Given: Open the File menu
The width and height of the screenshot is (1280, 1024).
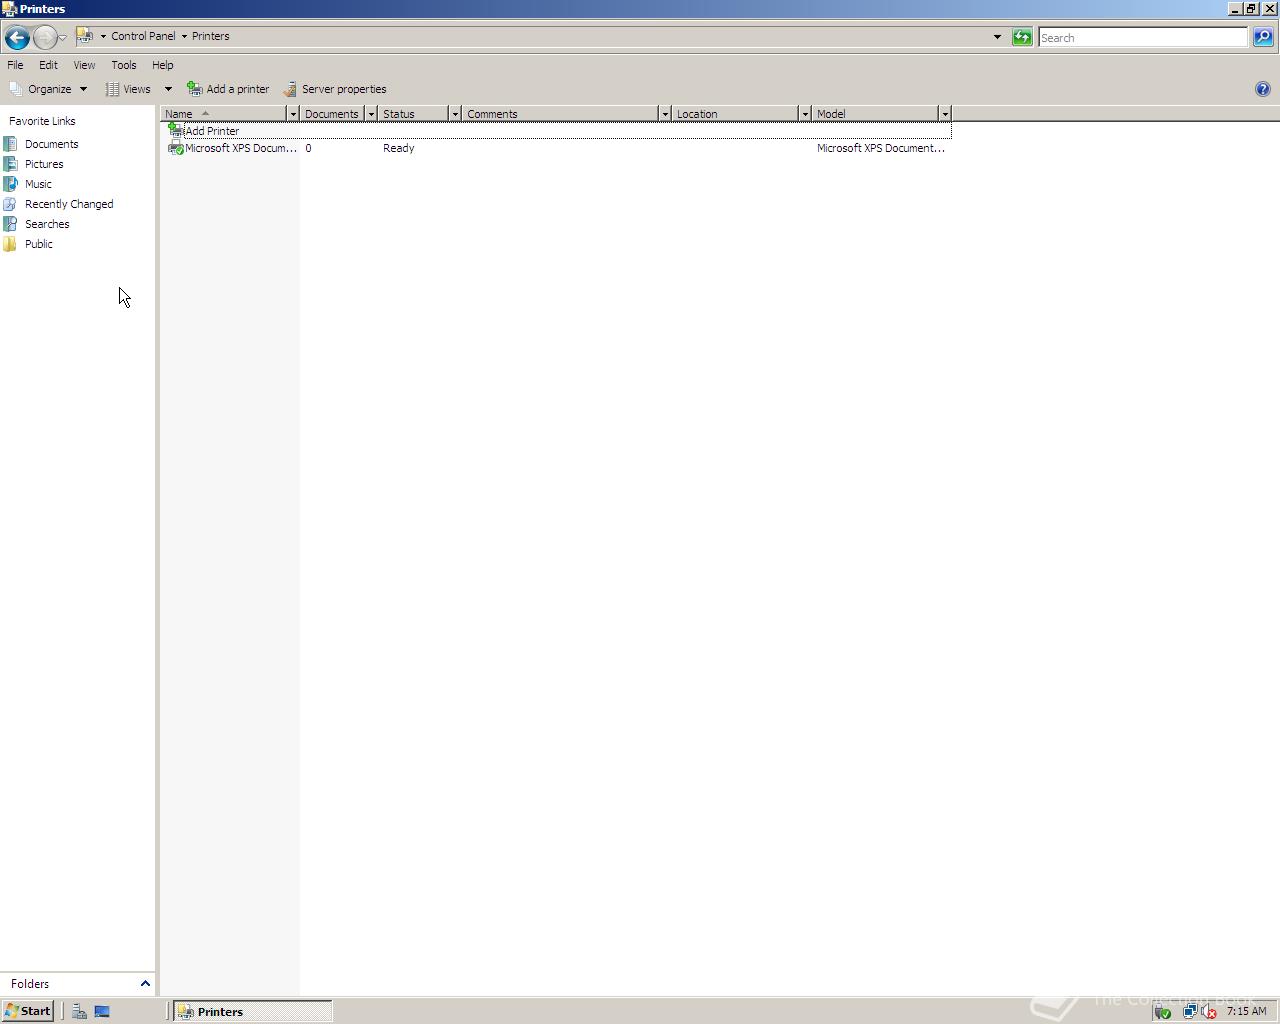Looking at the screenshot, I should pyautogui.click(x=15, y=65).
